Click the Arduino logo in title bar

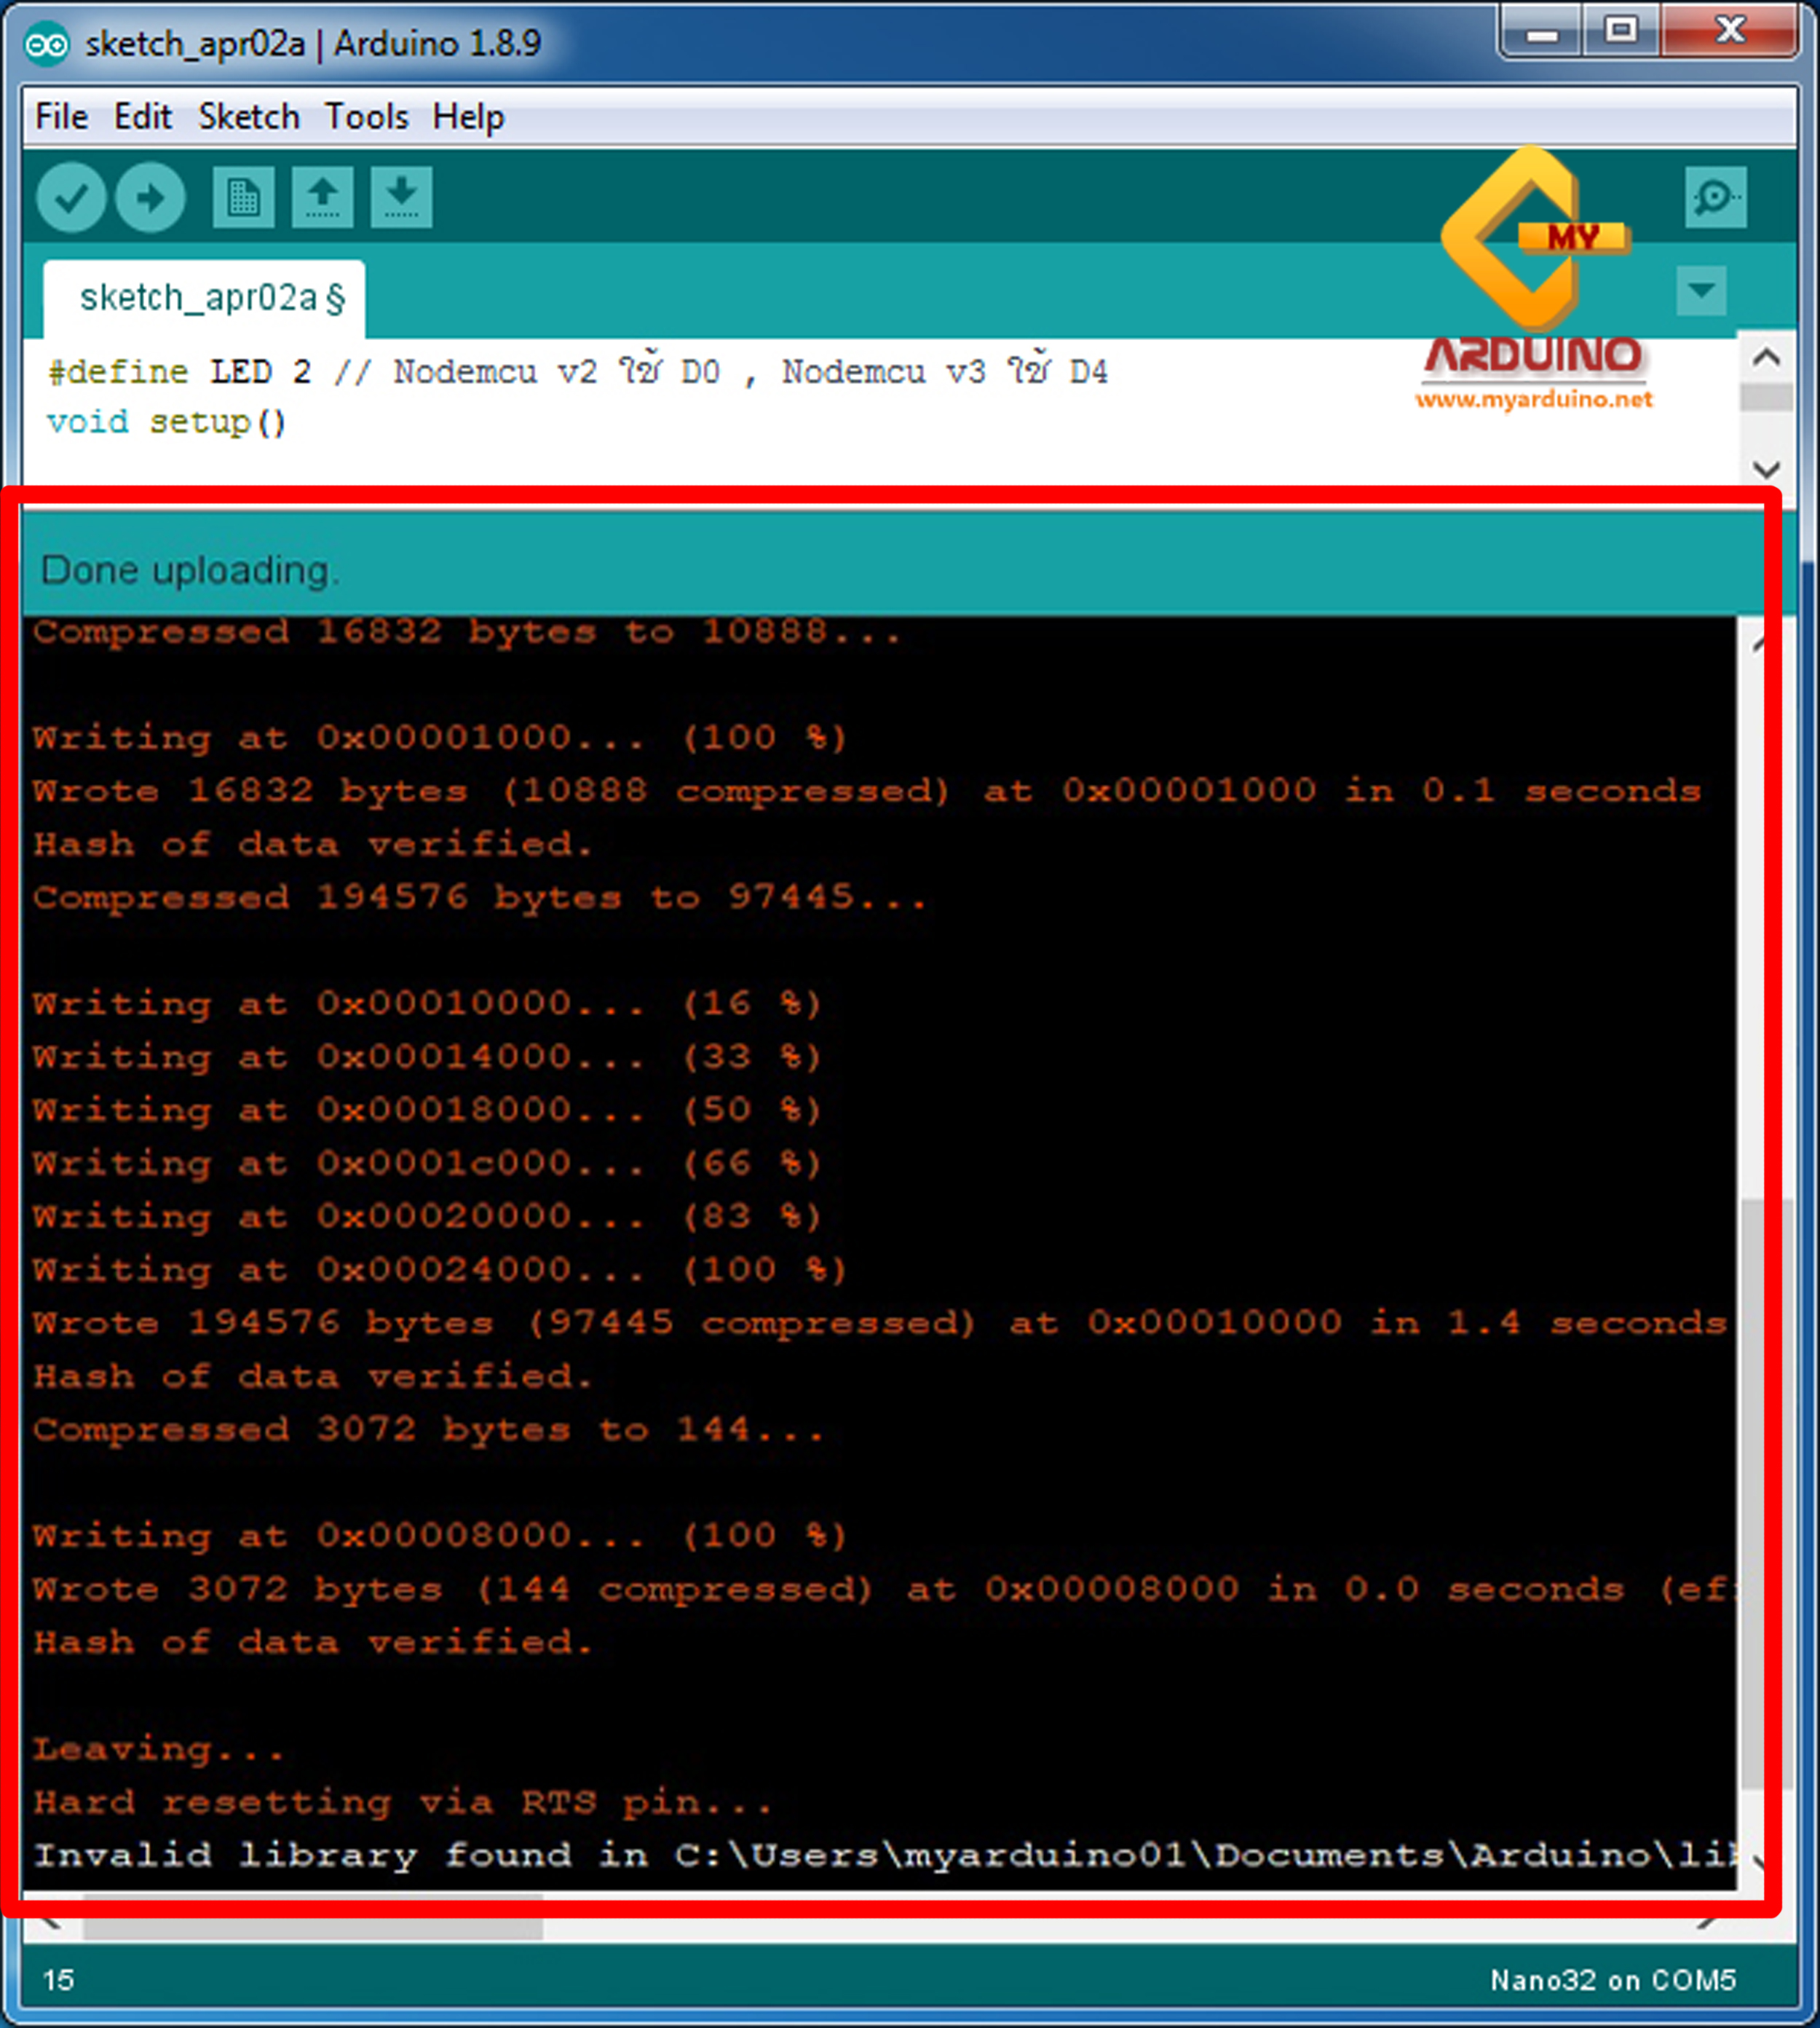tap(46, 45)
